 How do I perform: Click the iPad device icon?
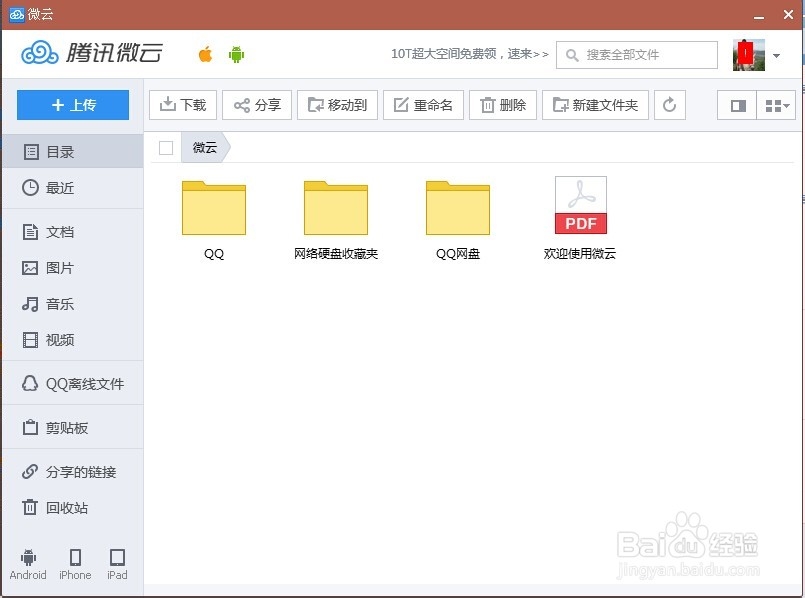(x=117, y=564)
